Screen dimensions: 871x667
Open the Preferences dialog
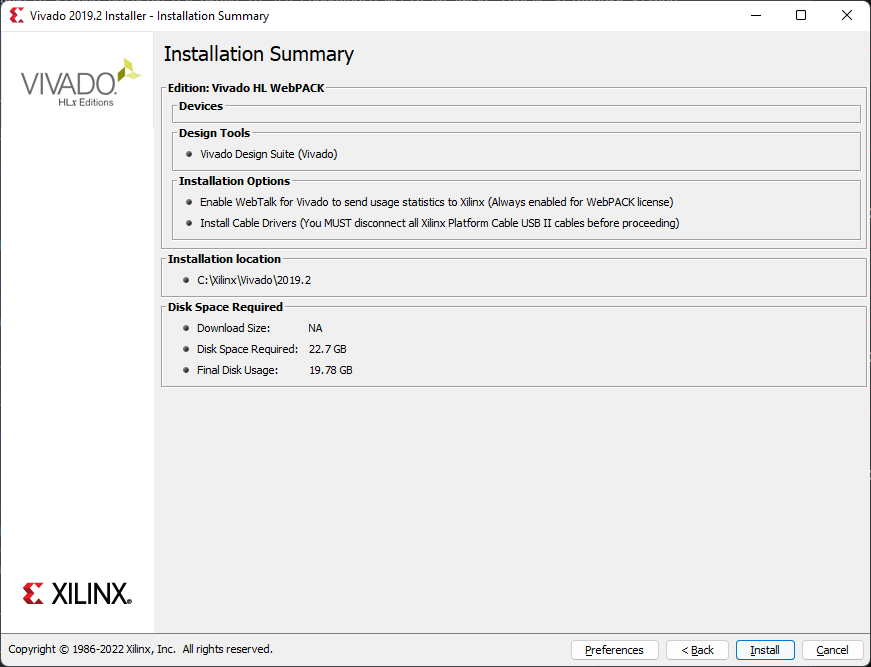click(614, 650)
